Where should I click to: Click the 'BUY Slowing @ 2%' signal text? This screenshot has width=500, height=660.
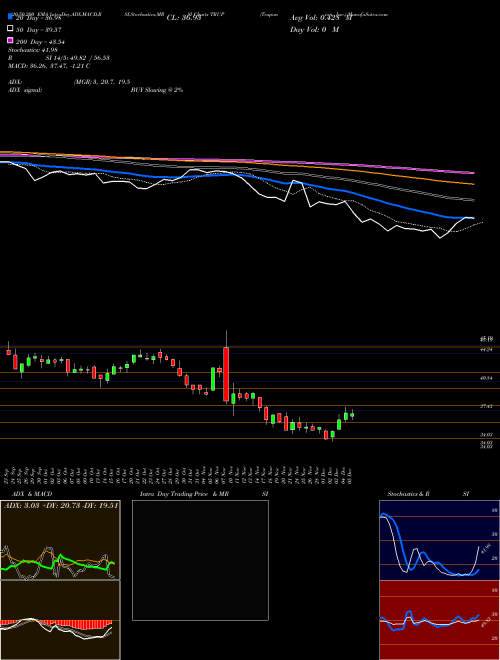[x=157, y=90]
